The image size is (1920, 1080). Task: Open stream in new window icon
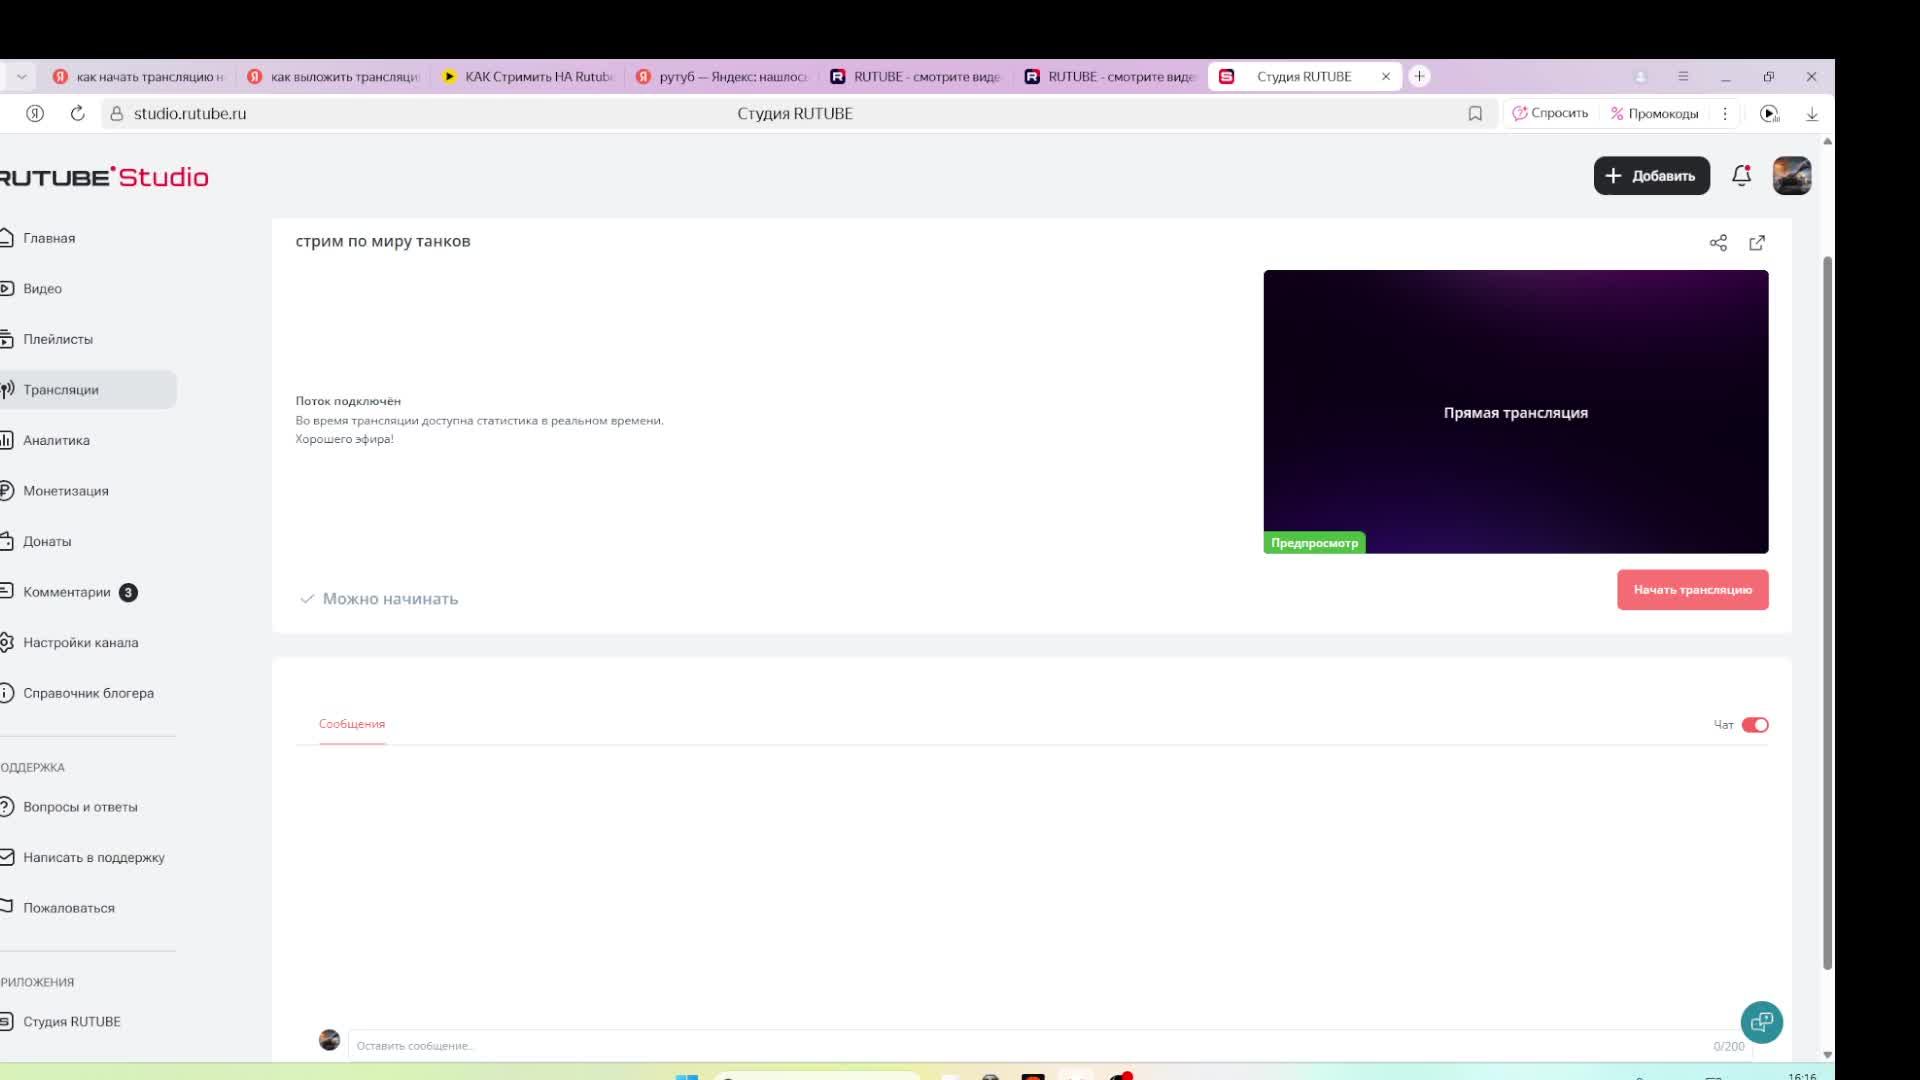click(x=1757, y=243)
